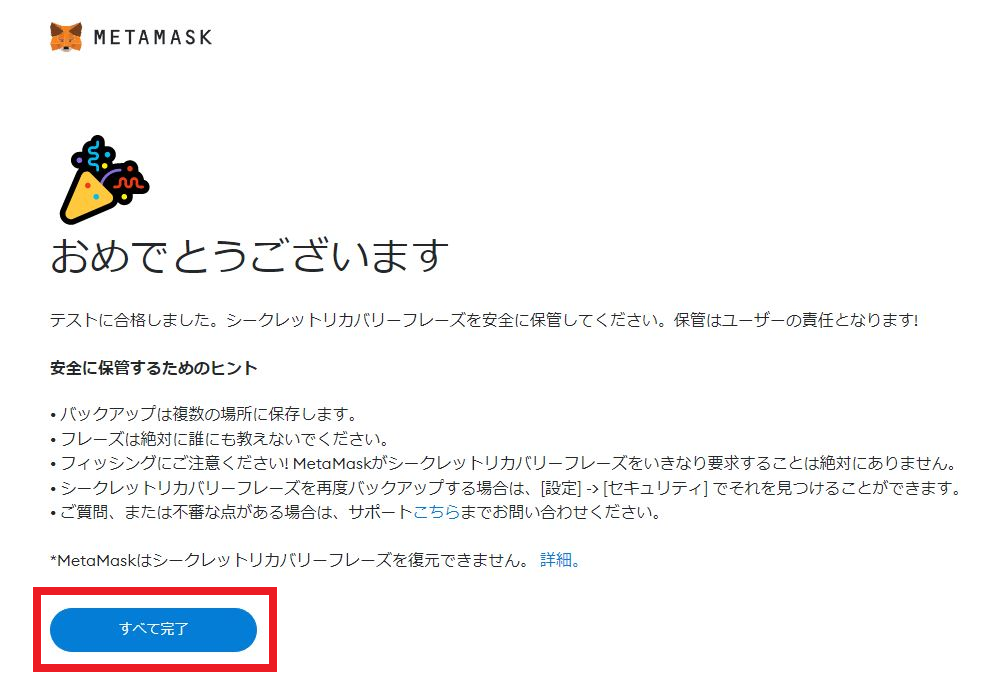Viewport: 989px width, 690px height.
Task: Click the 再度バックアップする場合 hint line
Action: 506,488
